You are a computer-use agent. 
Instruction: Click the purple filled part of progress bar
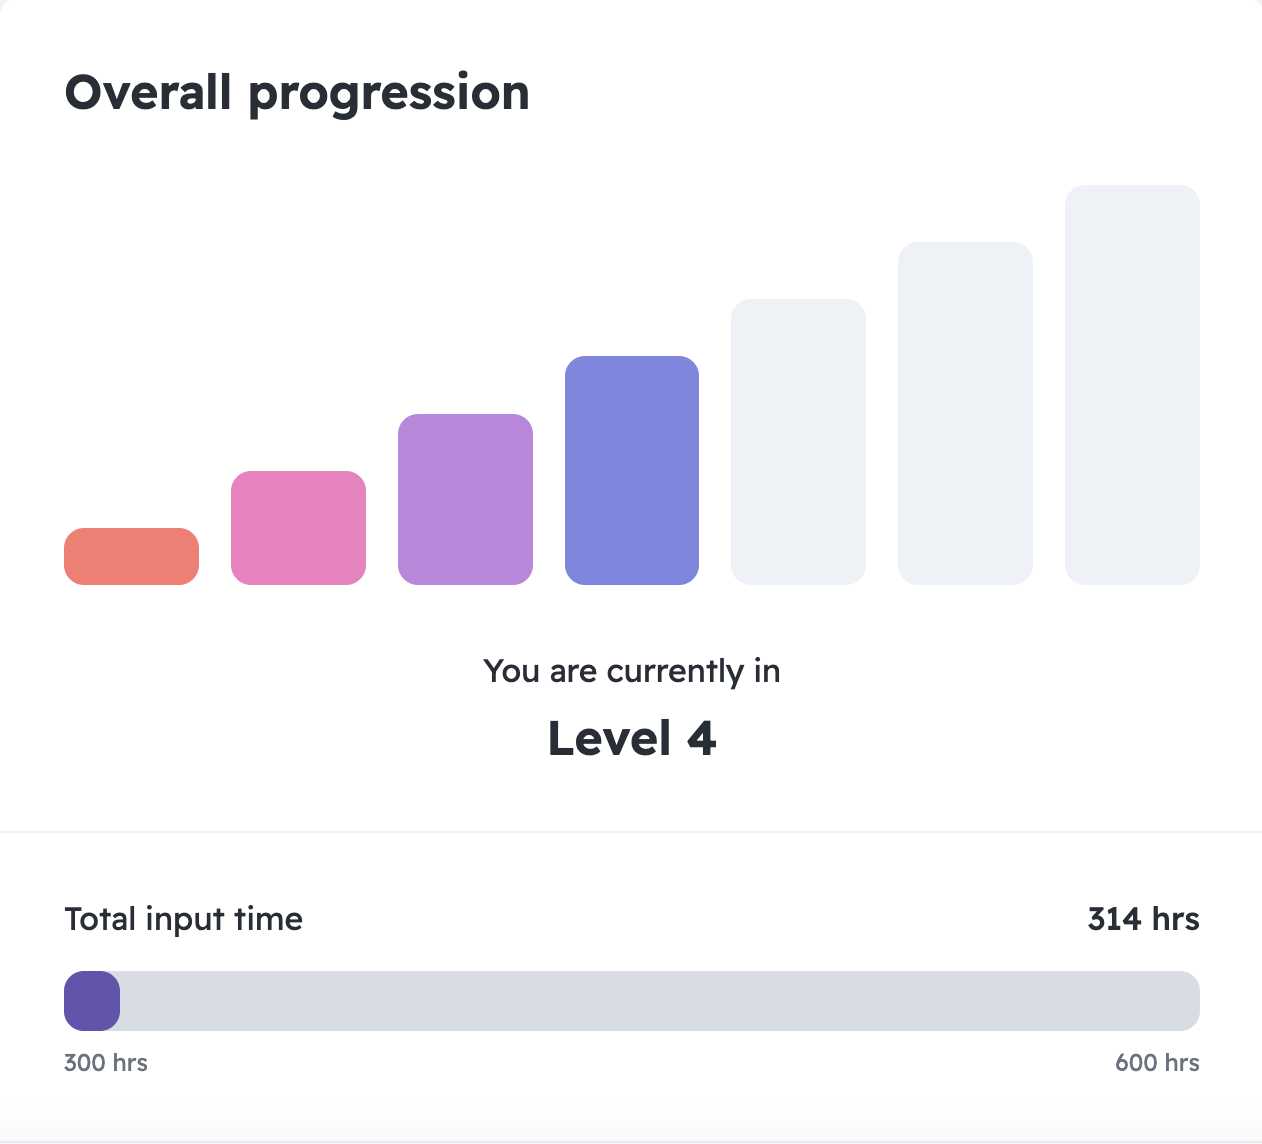pyautogui.click(x=92, y=1001)
